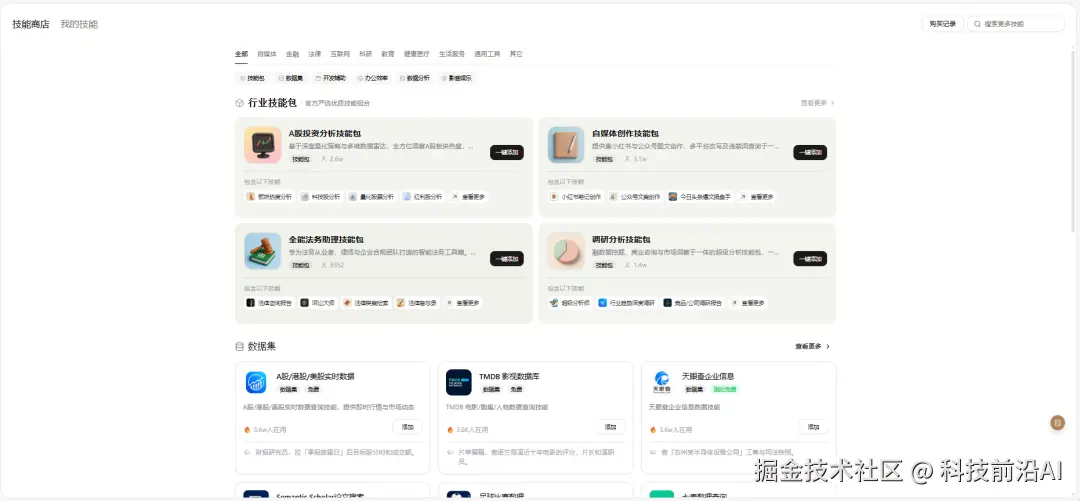Open the 今日头条 skill chip
Image resolution: width=1080 pixels, height=501 pixels.
(700, 196)
